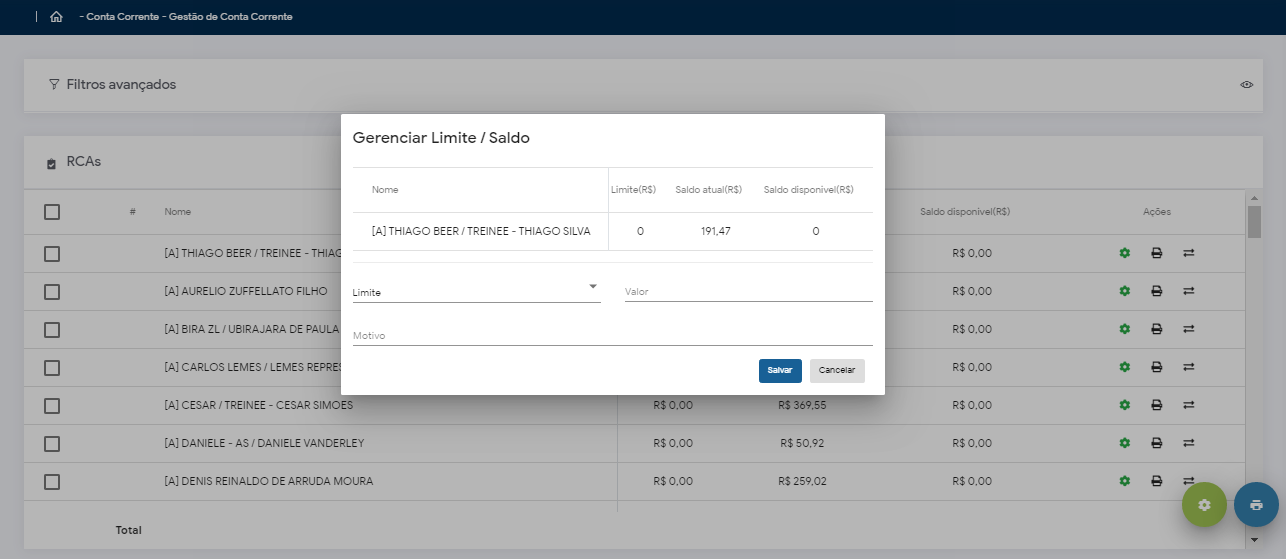This screenshot has height=559, width=1286.
Task: Check the select-all checkbox in table header
Action: pyautogui.click(x=52, y=212)
